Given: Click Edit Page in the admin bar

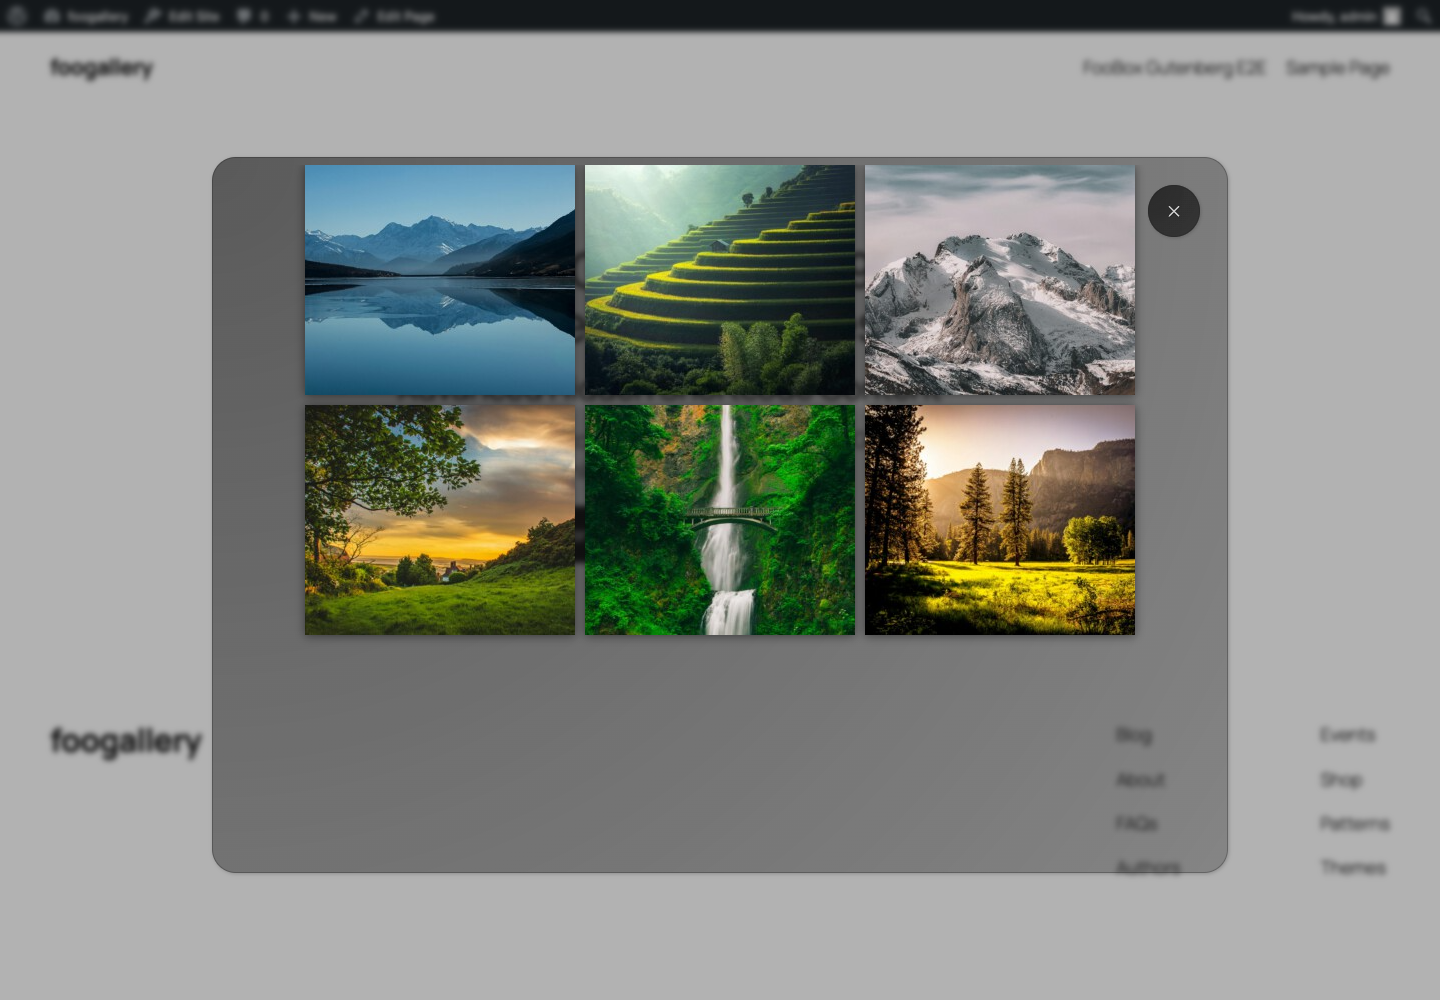Looking at the screenshot, I should pos(394,16).
